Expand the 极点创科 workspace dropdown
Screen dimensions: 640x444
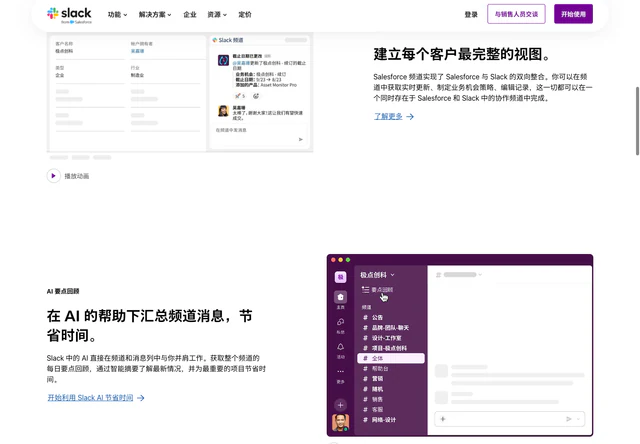tap(377, 275)
